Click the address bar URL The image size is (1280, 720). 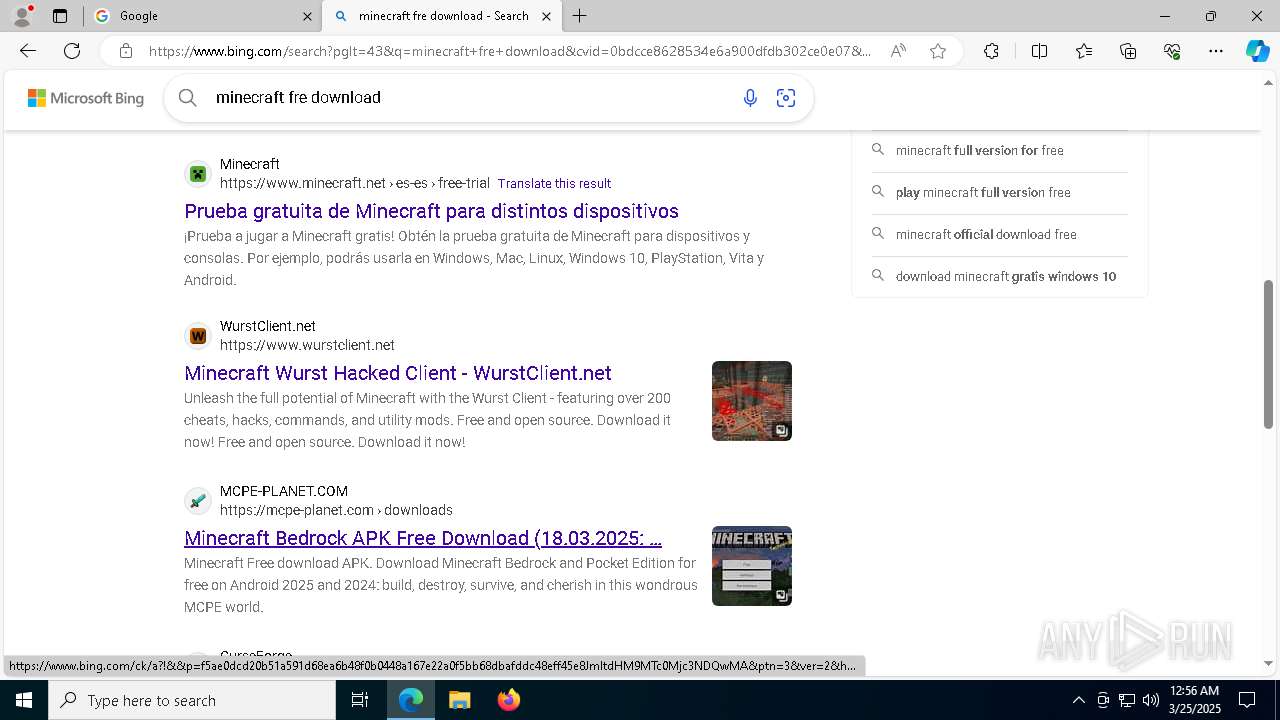(510, 51)
